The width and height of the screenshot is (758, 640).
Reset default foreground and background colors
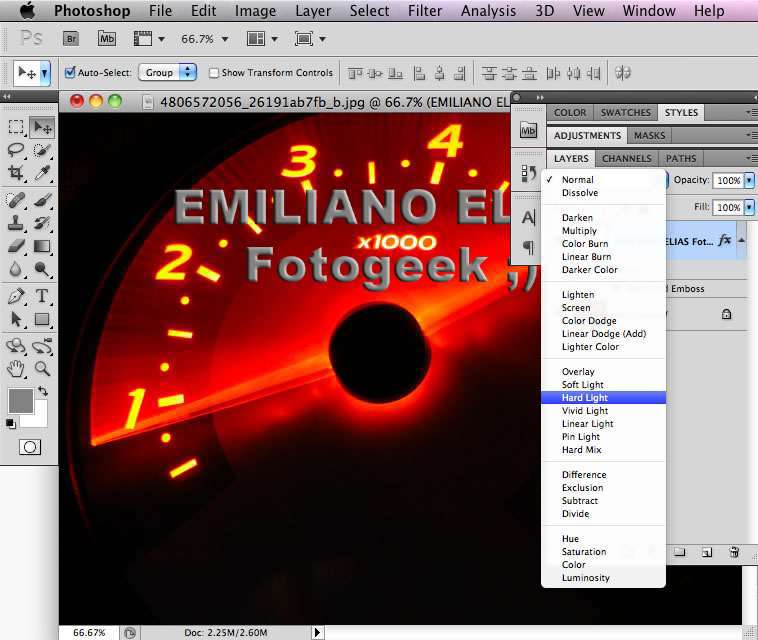coord(11,424)
